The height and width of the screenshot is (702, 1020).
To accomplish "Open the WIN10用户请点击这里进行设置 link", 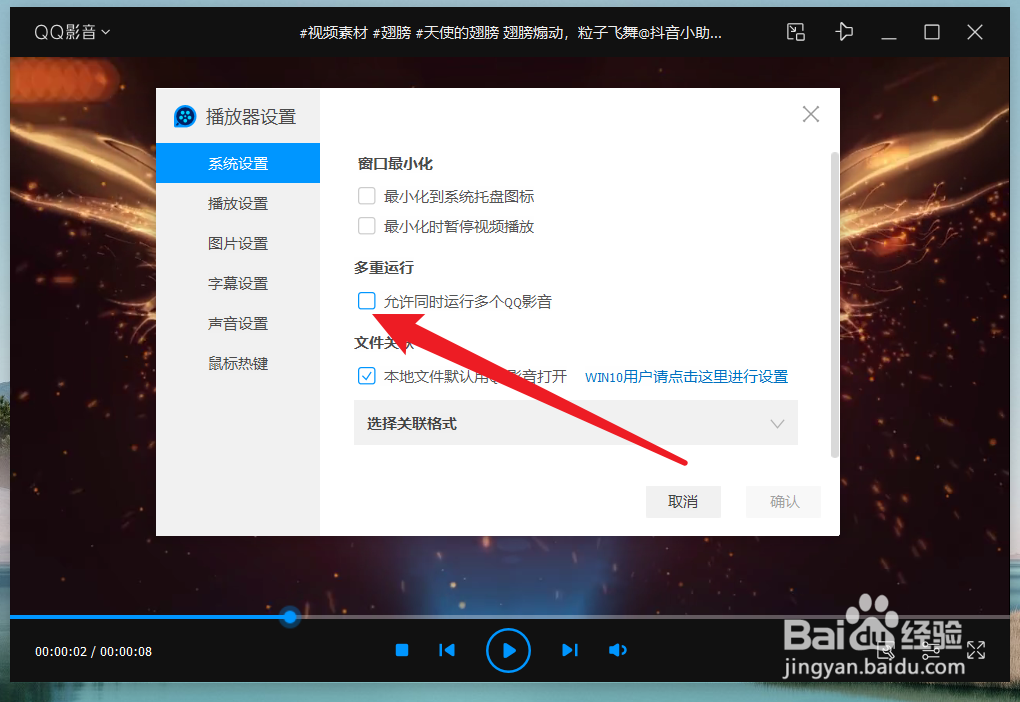I will point(686,377).
